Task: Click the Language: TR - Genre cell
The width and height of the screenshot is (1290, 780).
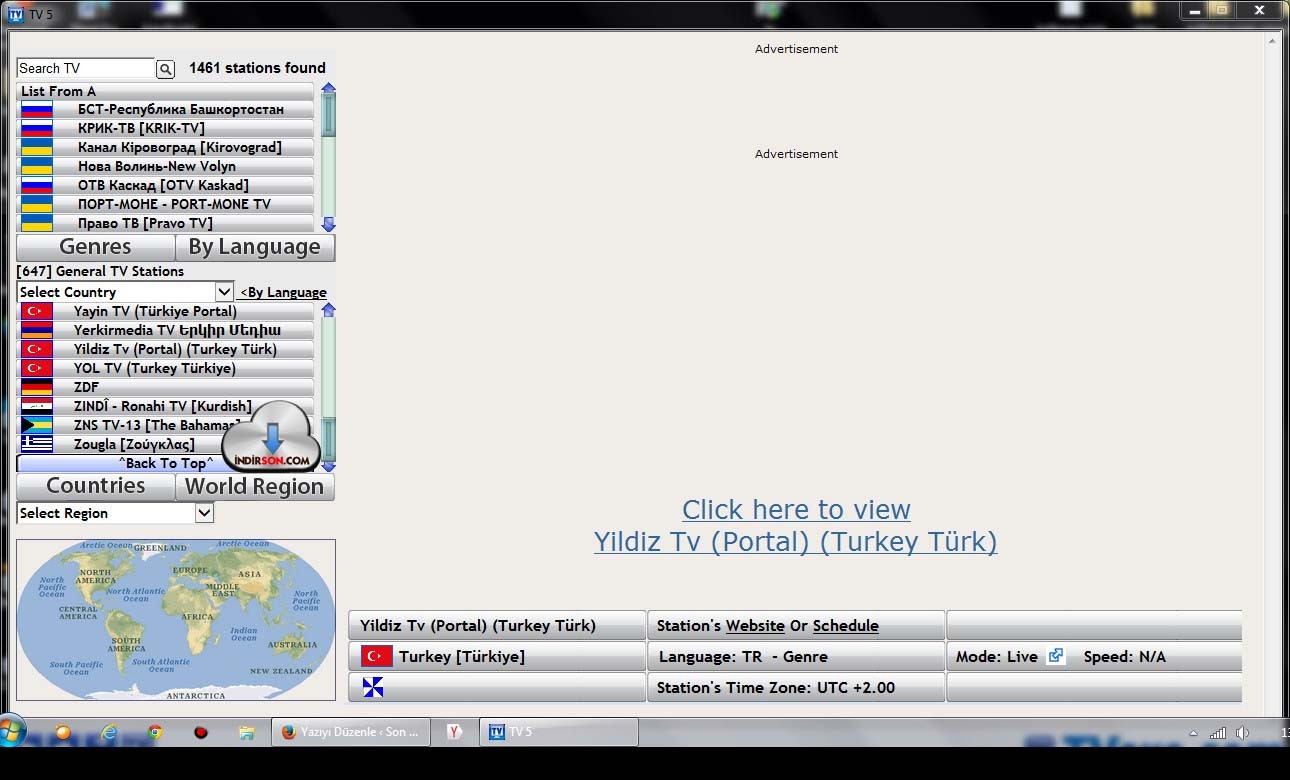Action: [796, 657]
